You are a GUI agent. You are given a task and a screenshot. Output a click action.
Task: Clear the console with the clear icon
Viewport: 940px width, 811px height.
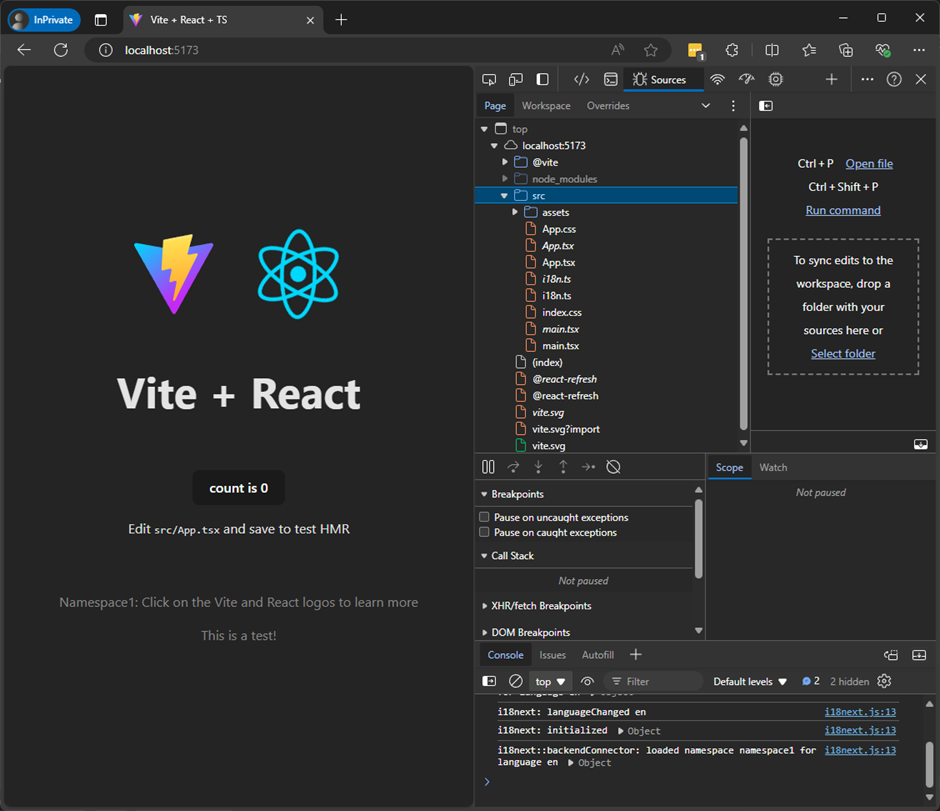pyautogui.click(x=515, y=681)
